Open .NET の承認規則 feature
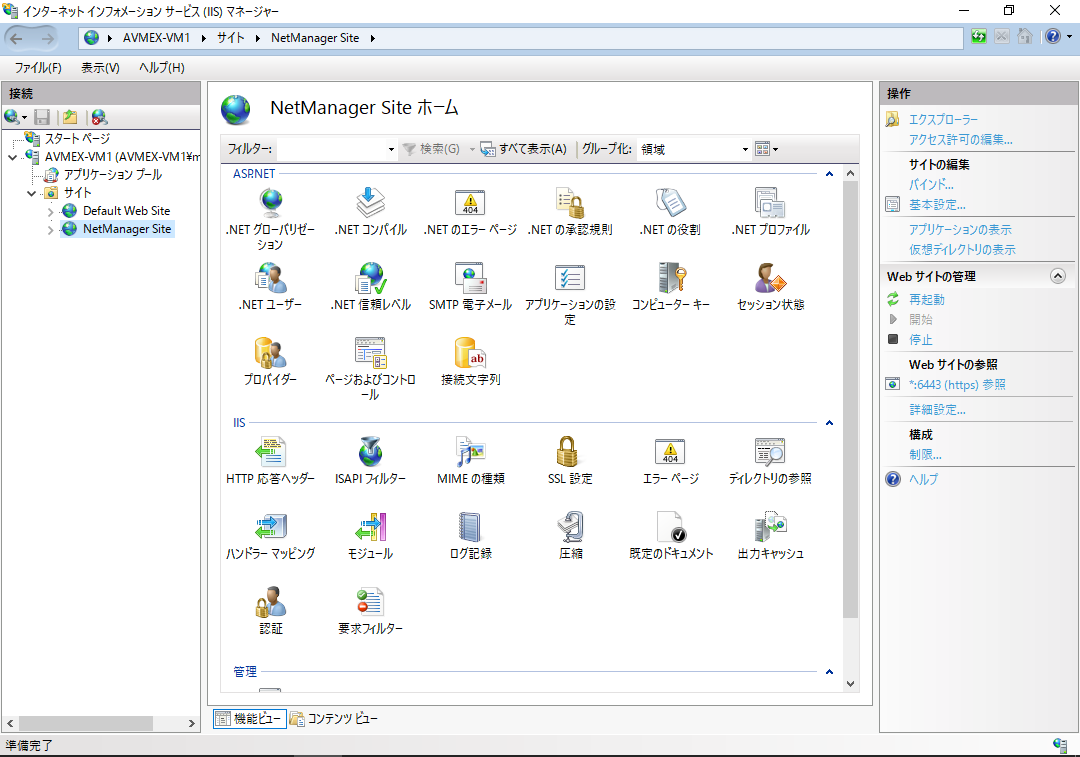The height and width of the screenshot is (757, 1080). (x=570, y=212)
